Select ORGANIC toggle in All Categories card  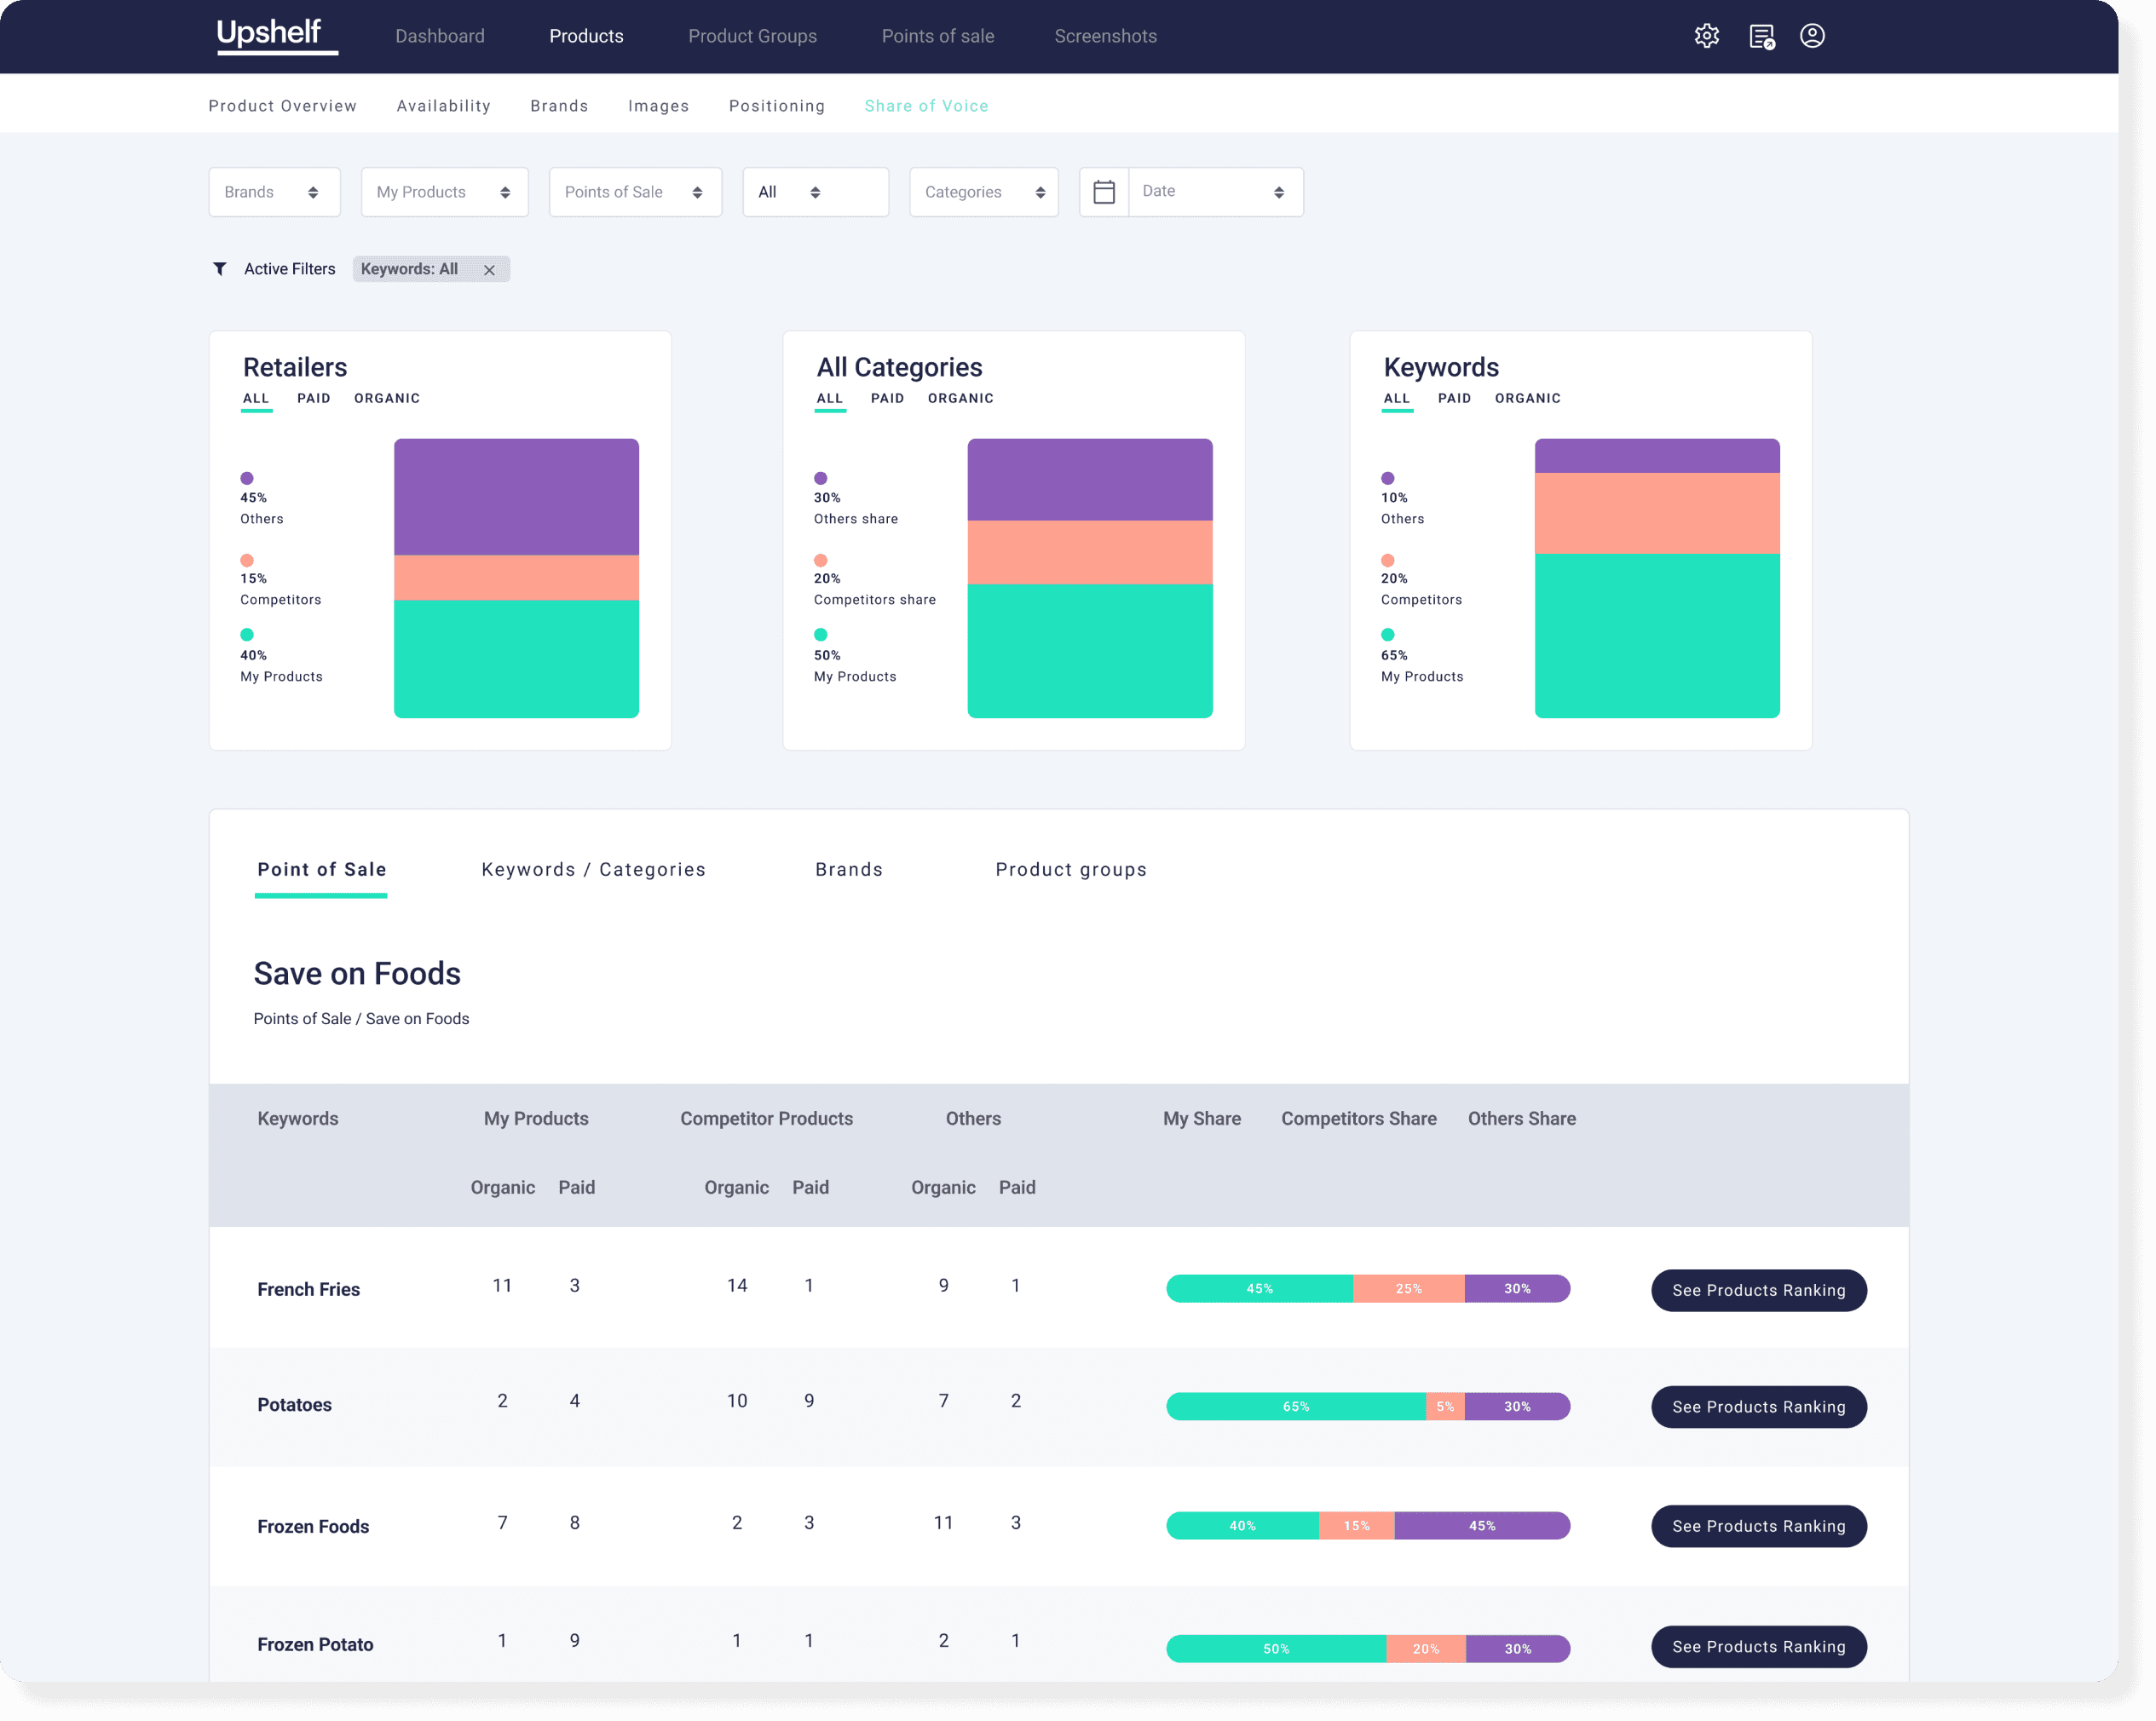click(960, 398)
